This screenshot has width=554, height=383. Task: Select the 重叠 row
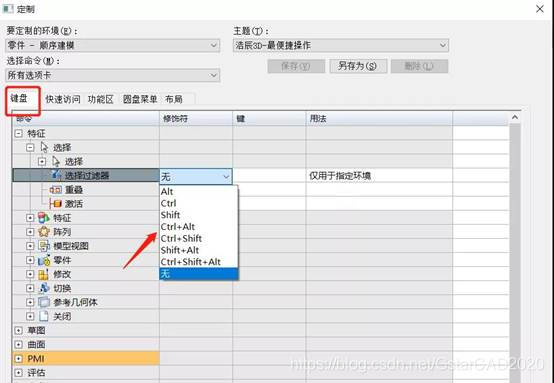(x=86, y=190)
